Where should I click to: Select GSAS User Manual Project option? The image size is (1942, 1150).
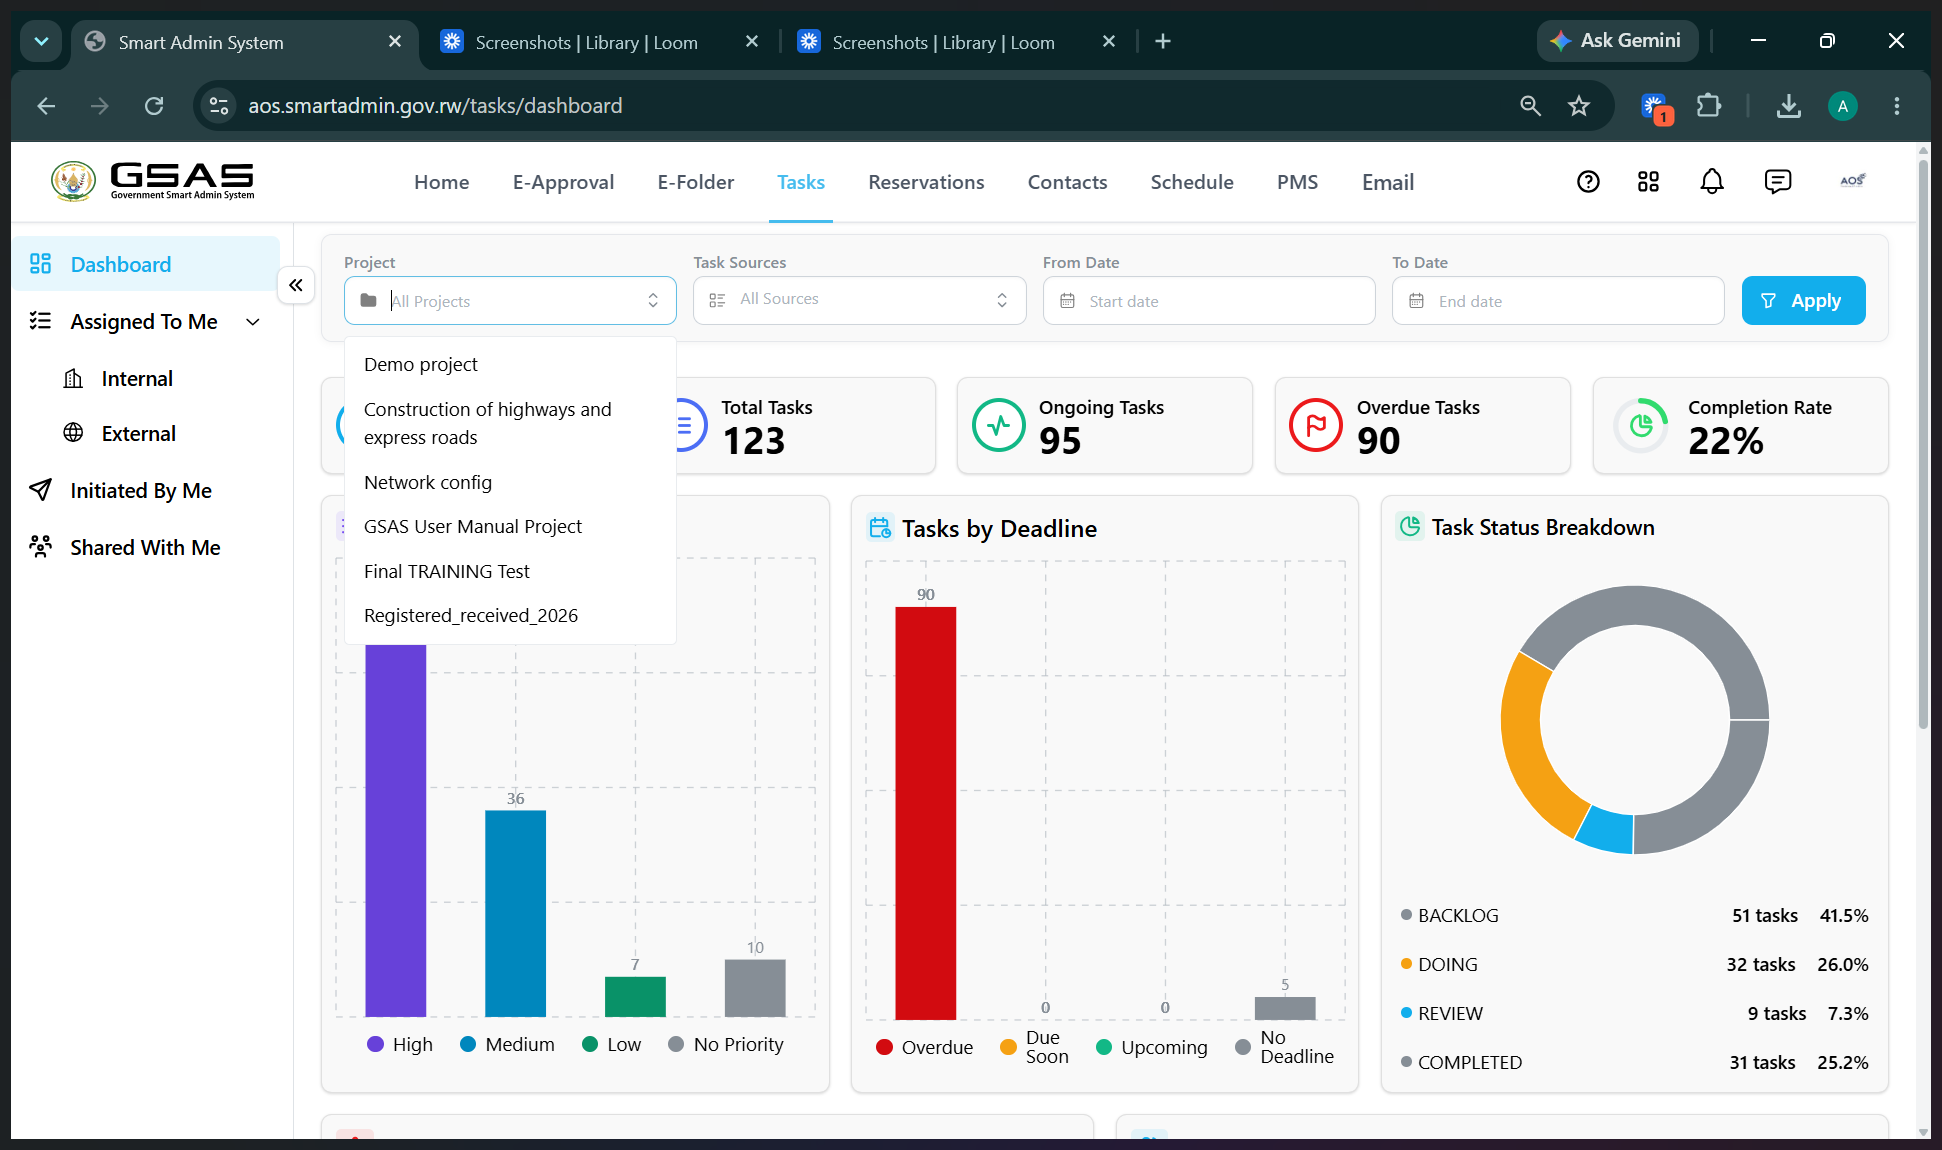[510, 526]
